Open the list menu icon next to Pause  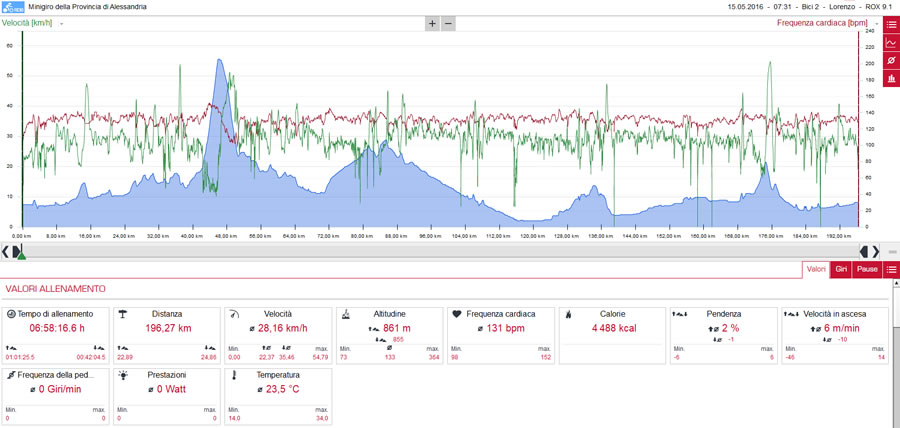tap(891, 270)
